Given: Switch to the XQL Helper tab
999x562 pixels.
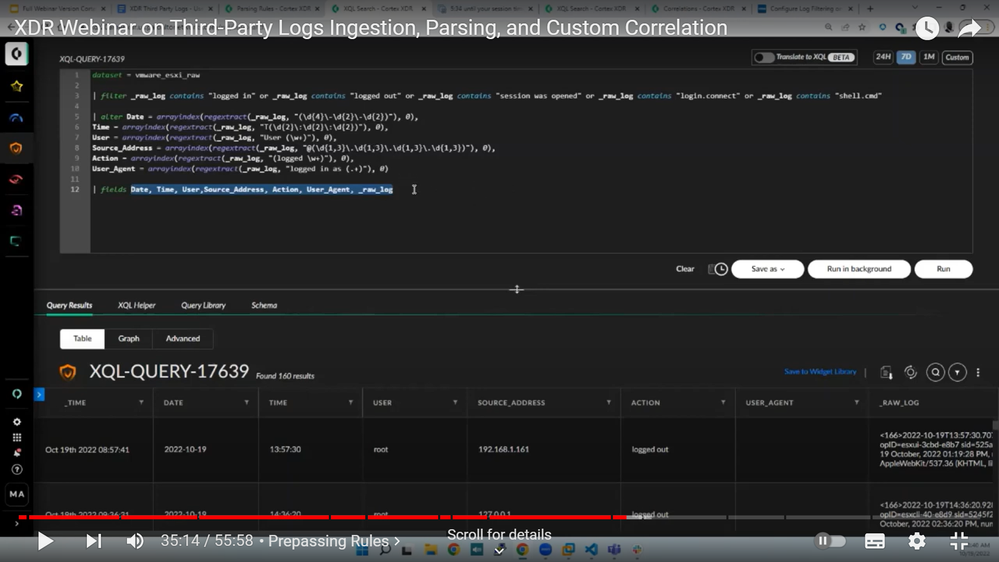Looking at the screenshot, I should point(137,305).
